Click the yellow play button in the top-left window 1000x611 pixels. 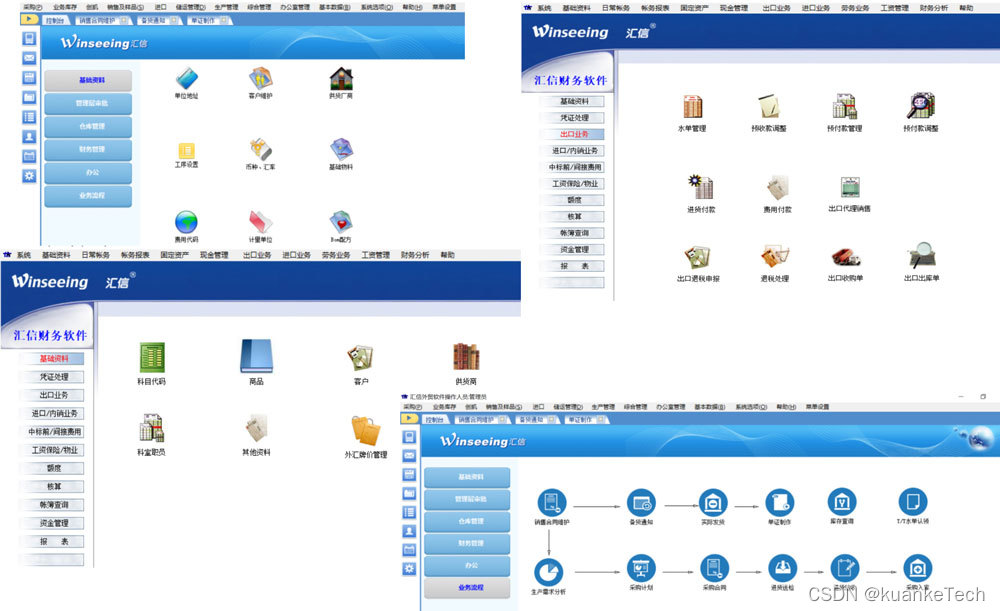point(29,20)
